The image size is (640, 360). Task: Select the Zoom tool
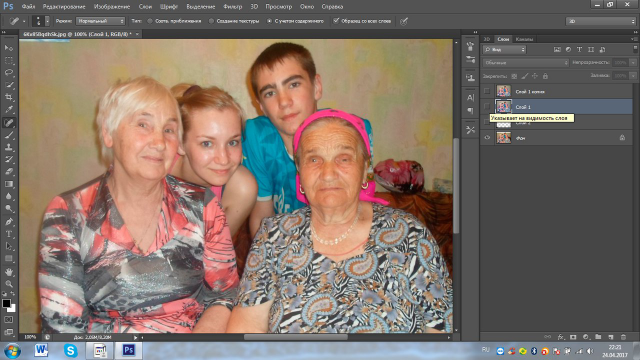pos(9,284)
